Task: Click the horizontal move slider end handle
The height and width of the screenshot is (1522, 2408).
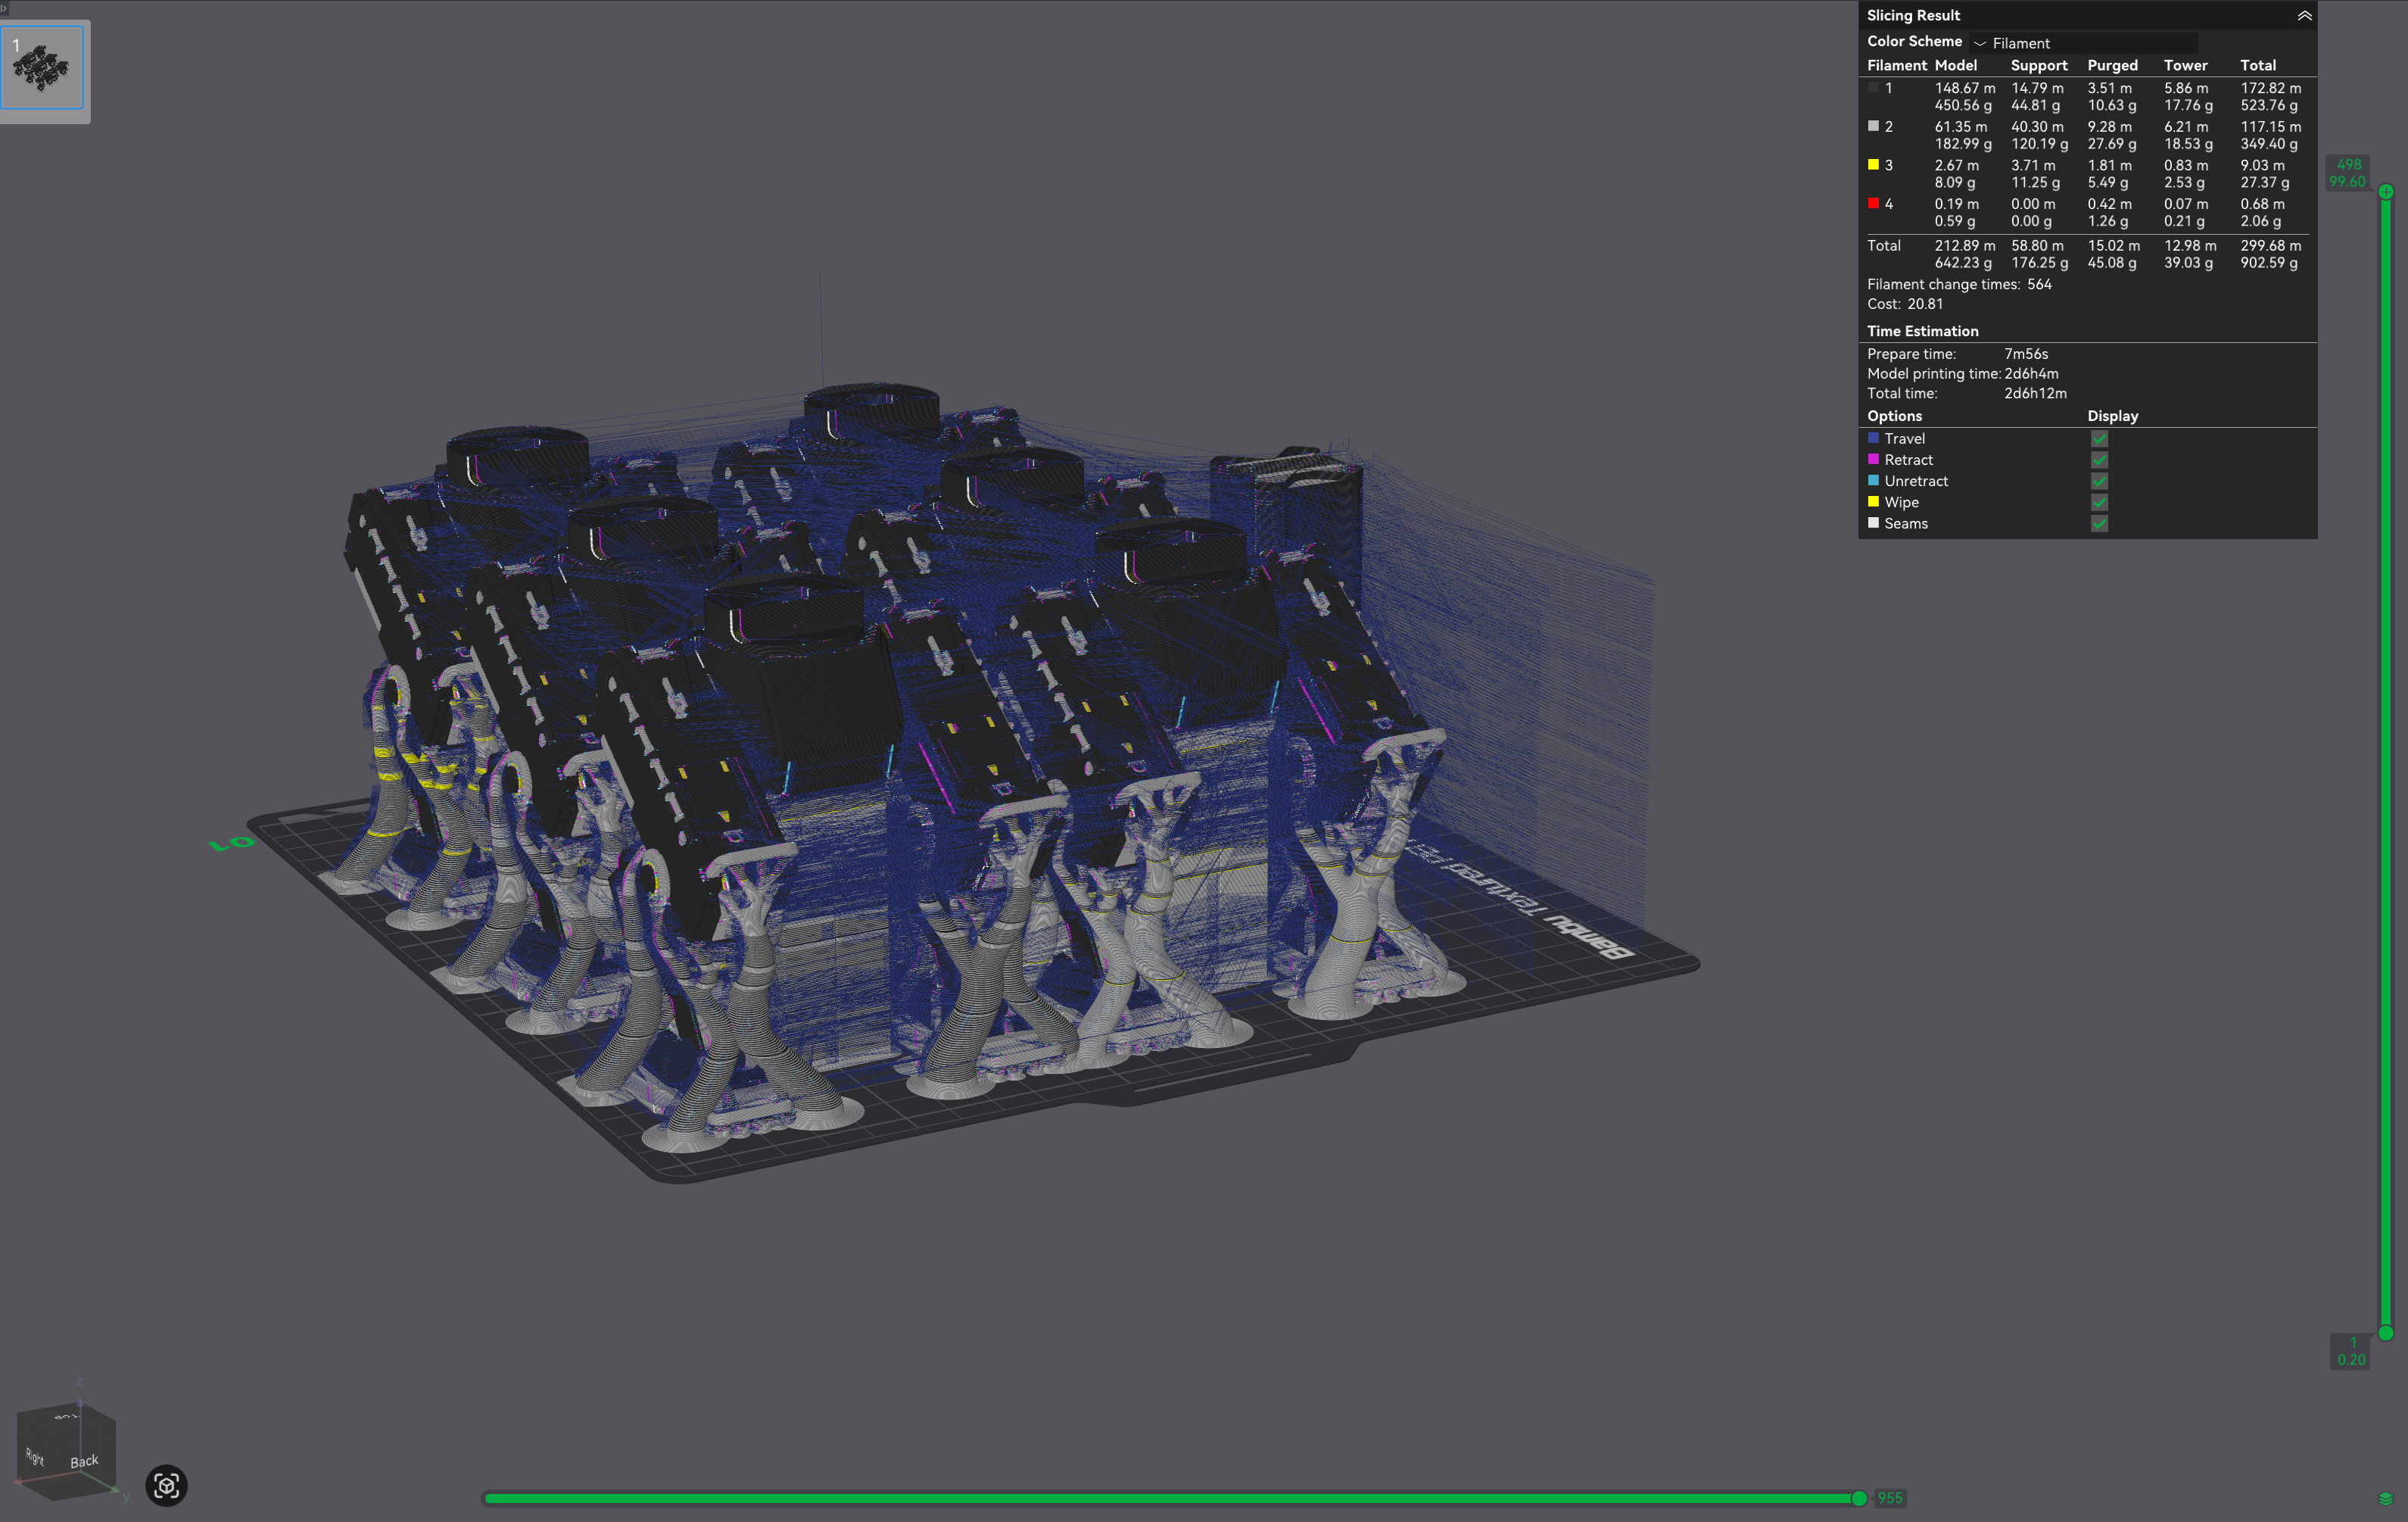Action: pyautogui.click(x=1858, y=1498)
